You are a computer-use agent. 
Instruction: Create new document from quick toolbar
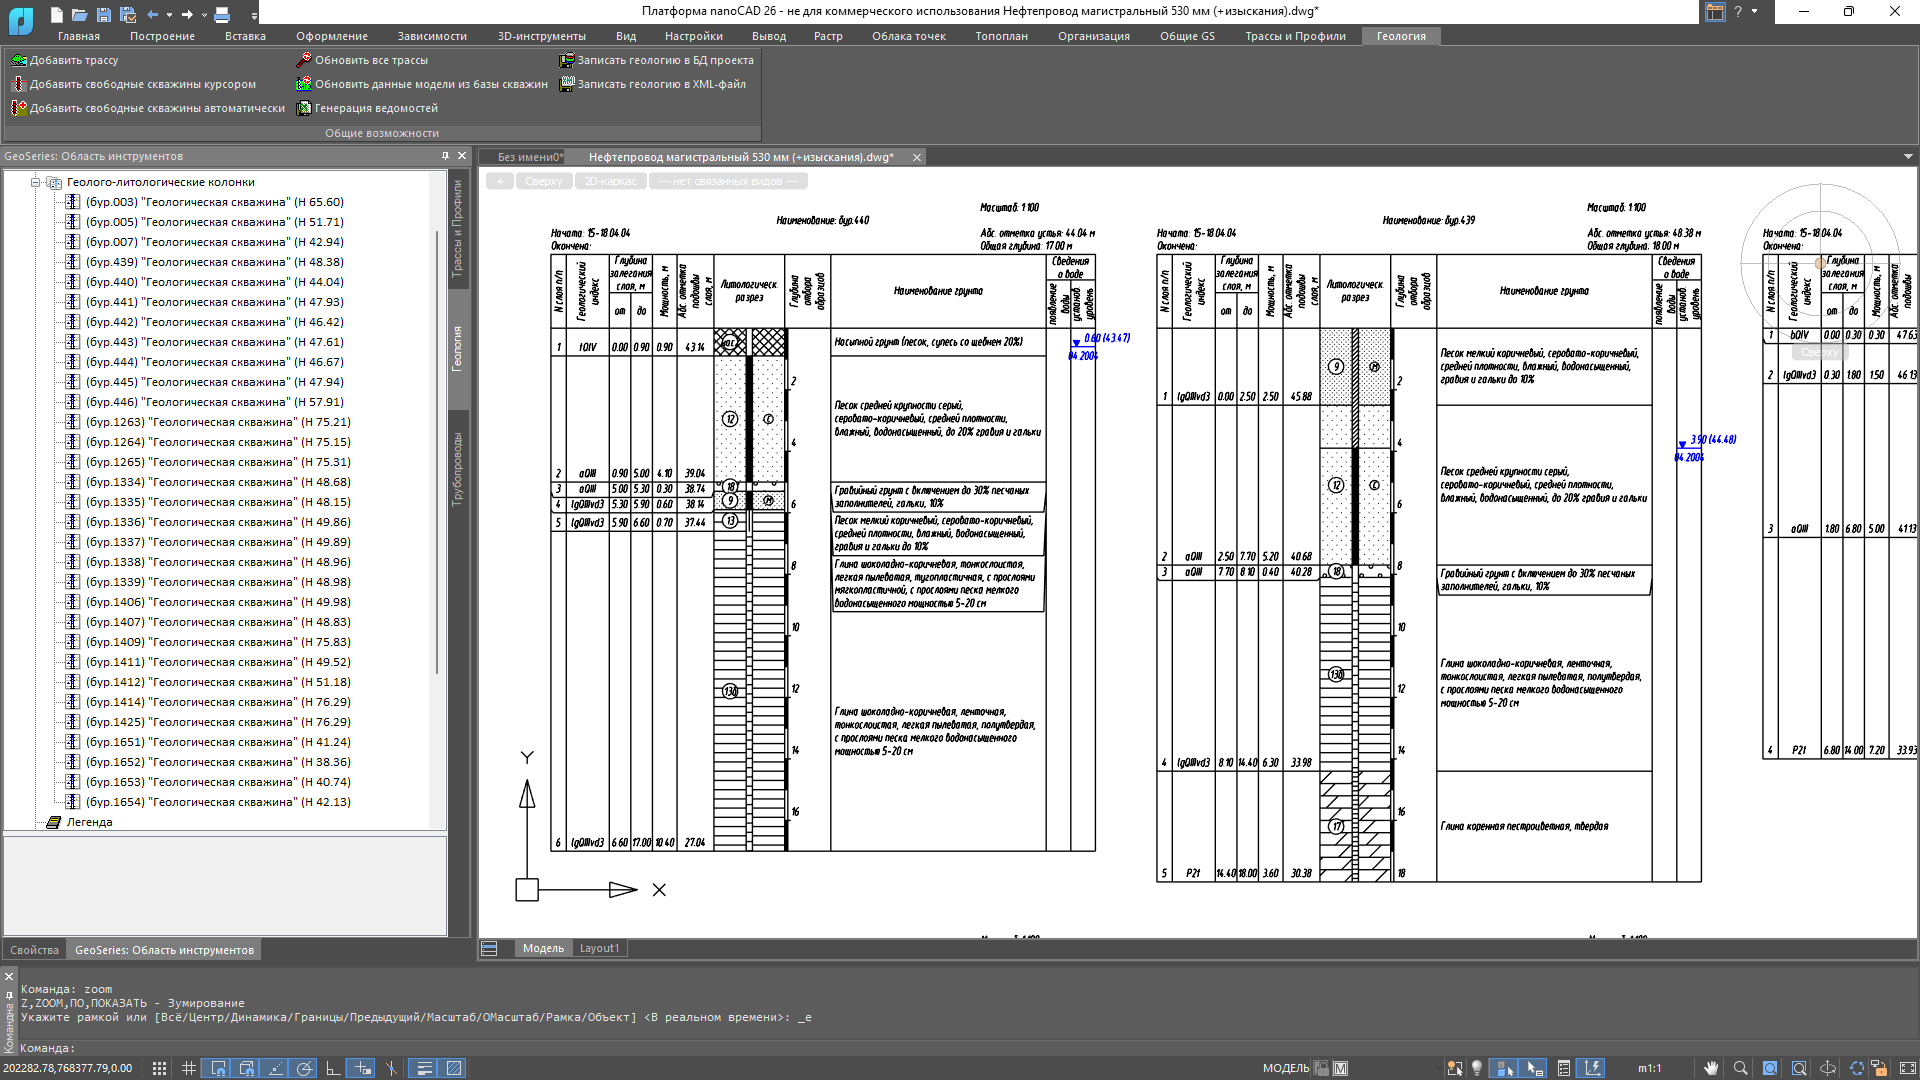pos(57,14)
